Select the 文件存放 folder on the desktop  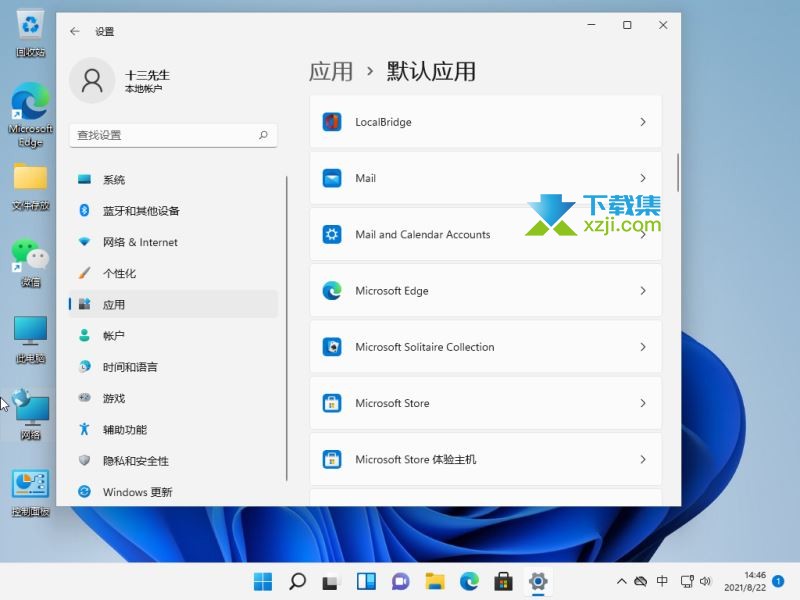30,186
